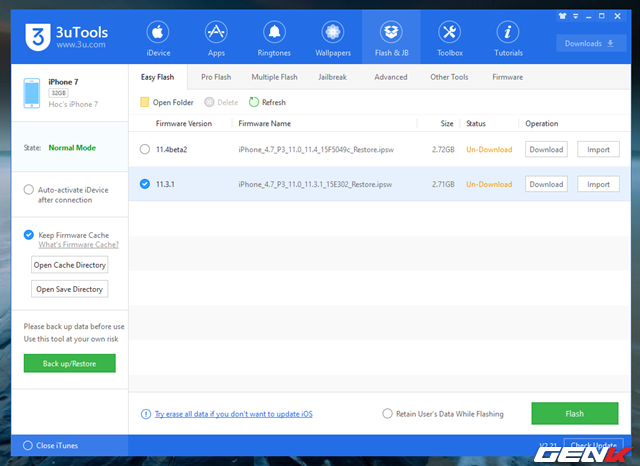Click the www.3u.com address
Image resolution: width=640 pixels, height=466 pixels.
tap(81, 44)
